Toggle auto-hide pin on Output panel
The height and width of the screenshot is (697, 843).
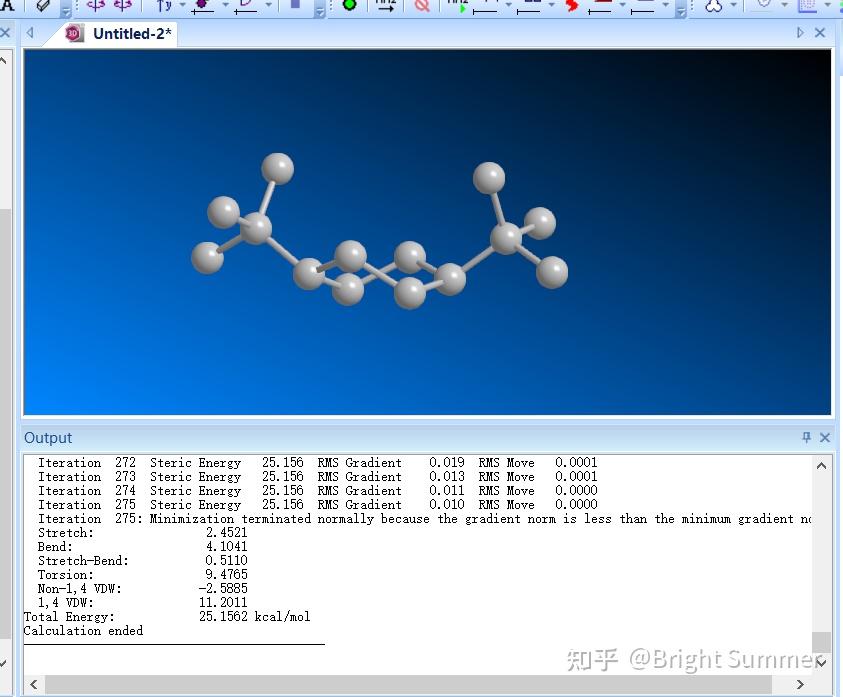807,437
